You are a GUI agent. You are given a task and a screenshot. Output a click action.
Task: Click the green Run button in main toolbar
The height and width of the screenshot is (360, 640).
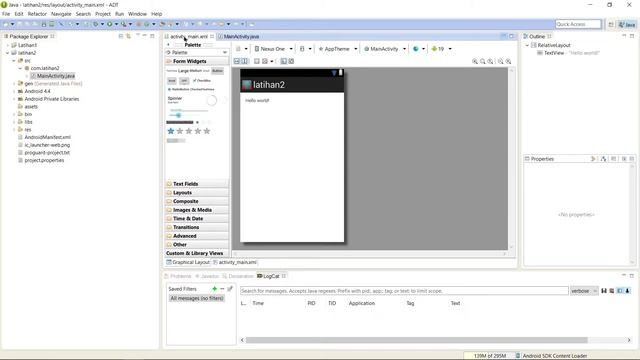point(109,24)
